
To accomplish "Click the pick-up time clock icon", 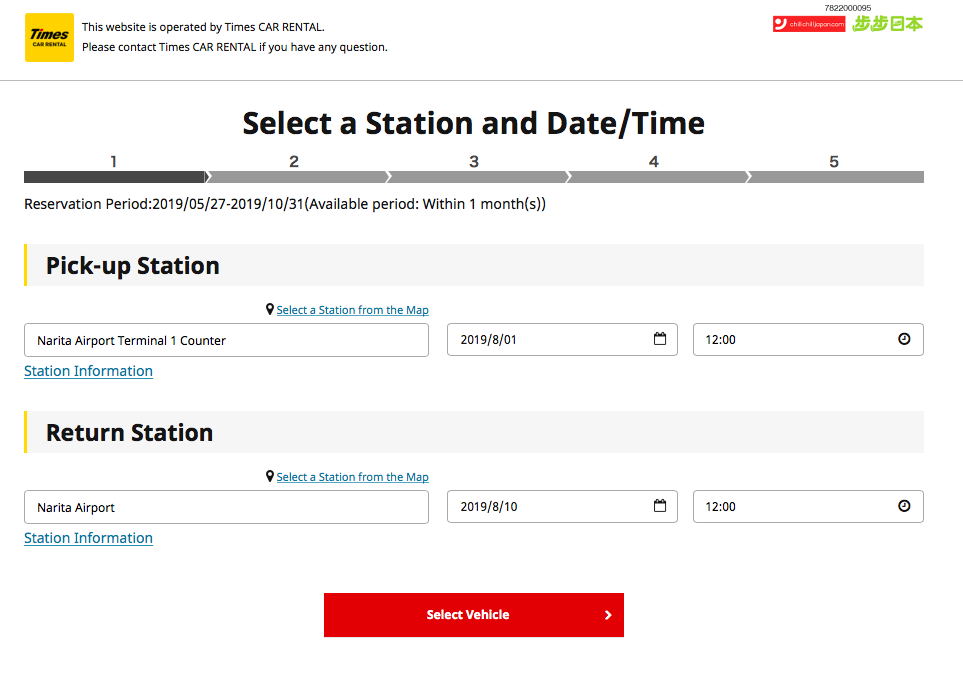I will (904, 339).
